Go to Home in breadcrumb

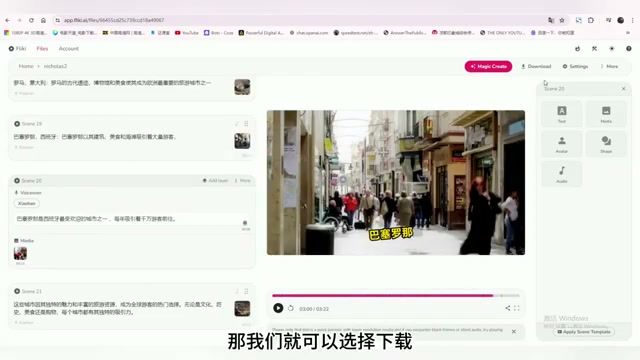pyautogui.click(x=26, y=66)
